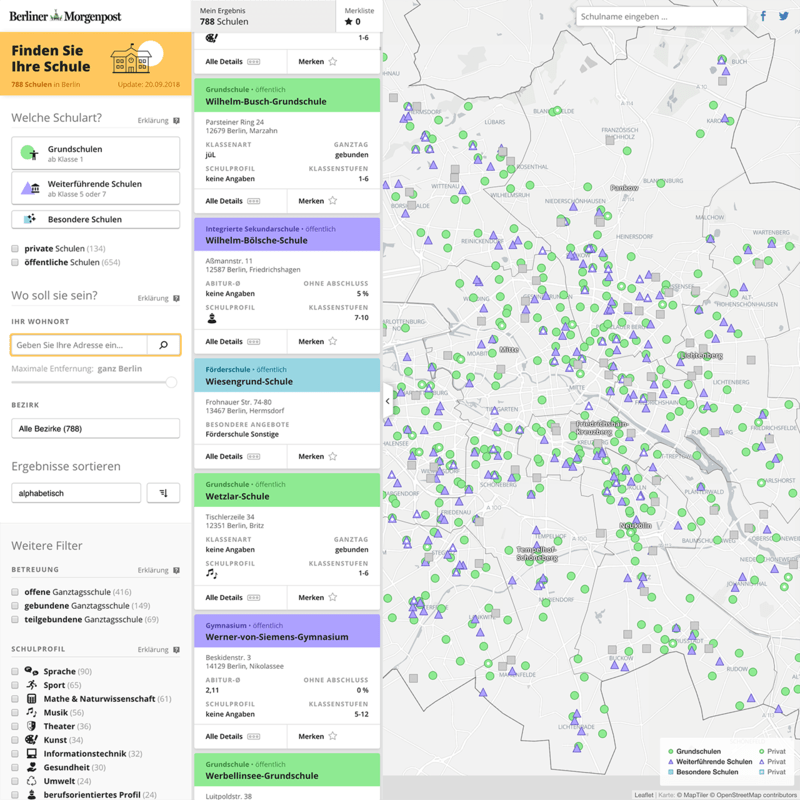Tick the Musik school profile checkbox

(15, 712)
